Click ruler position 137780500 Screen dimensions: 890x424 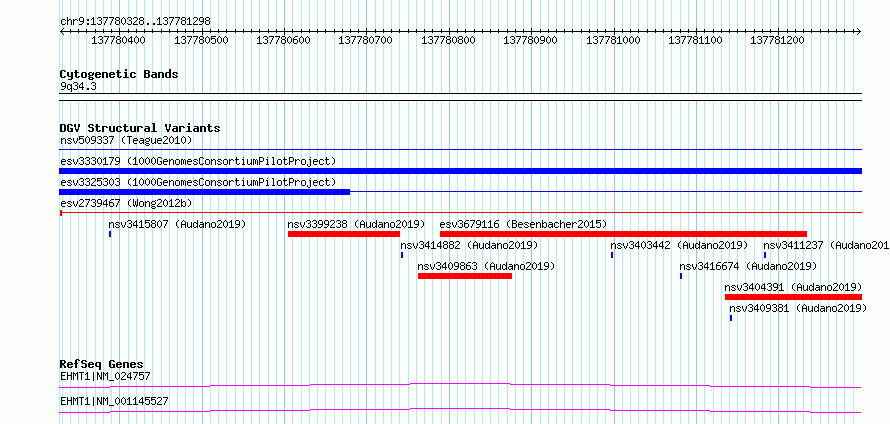(201, 40)
